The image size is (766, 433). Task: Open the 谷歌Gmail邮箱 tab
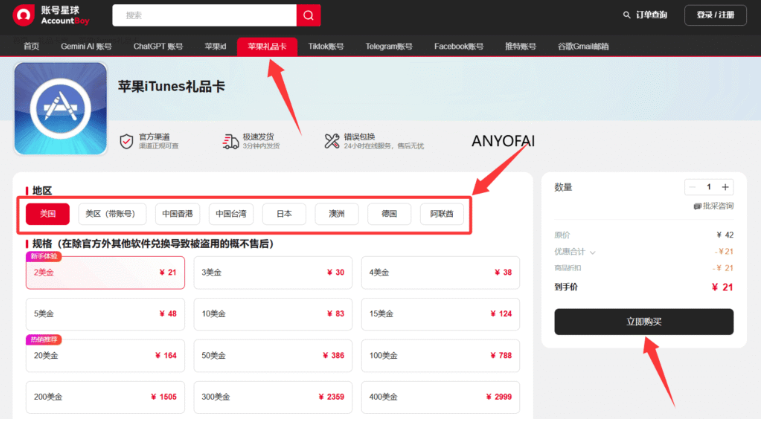pyautogui.click(x=583, y=46)
